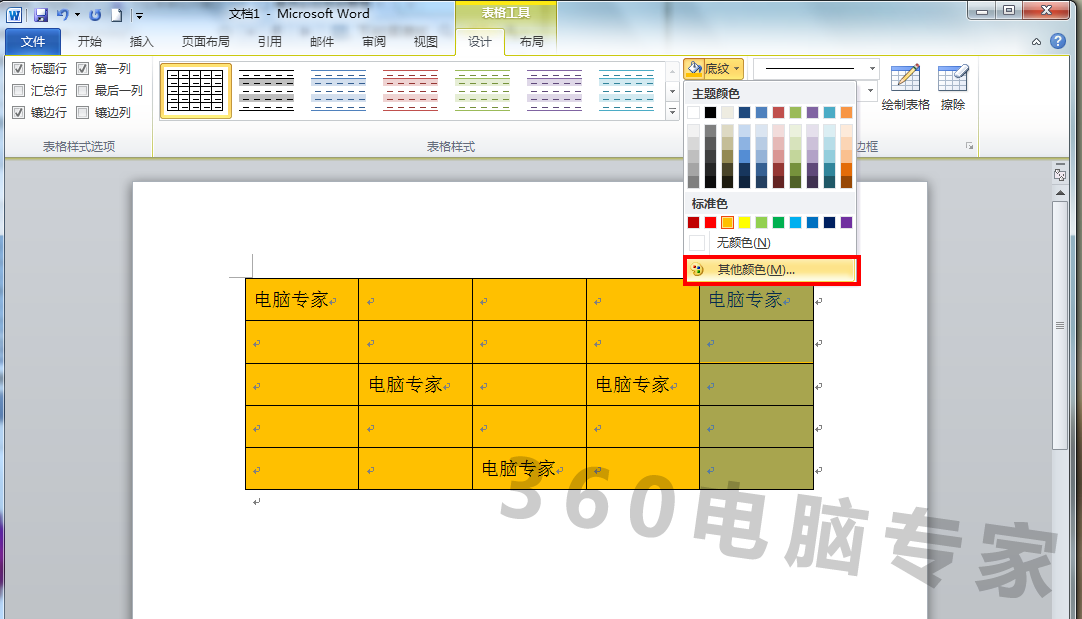Click the Save icon on Quick Access Toolbar
Image resolution: width=1082 pixels, height=619 pixels.
tap(39, 14)
